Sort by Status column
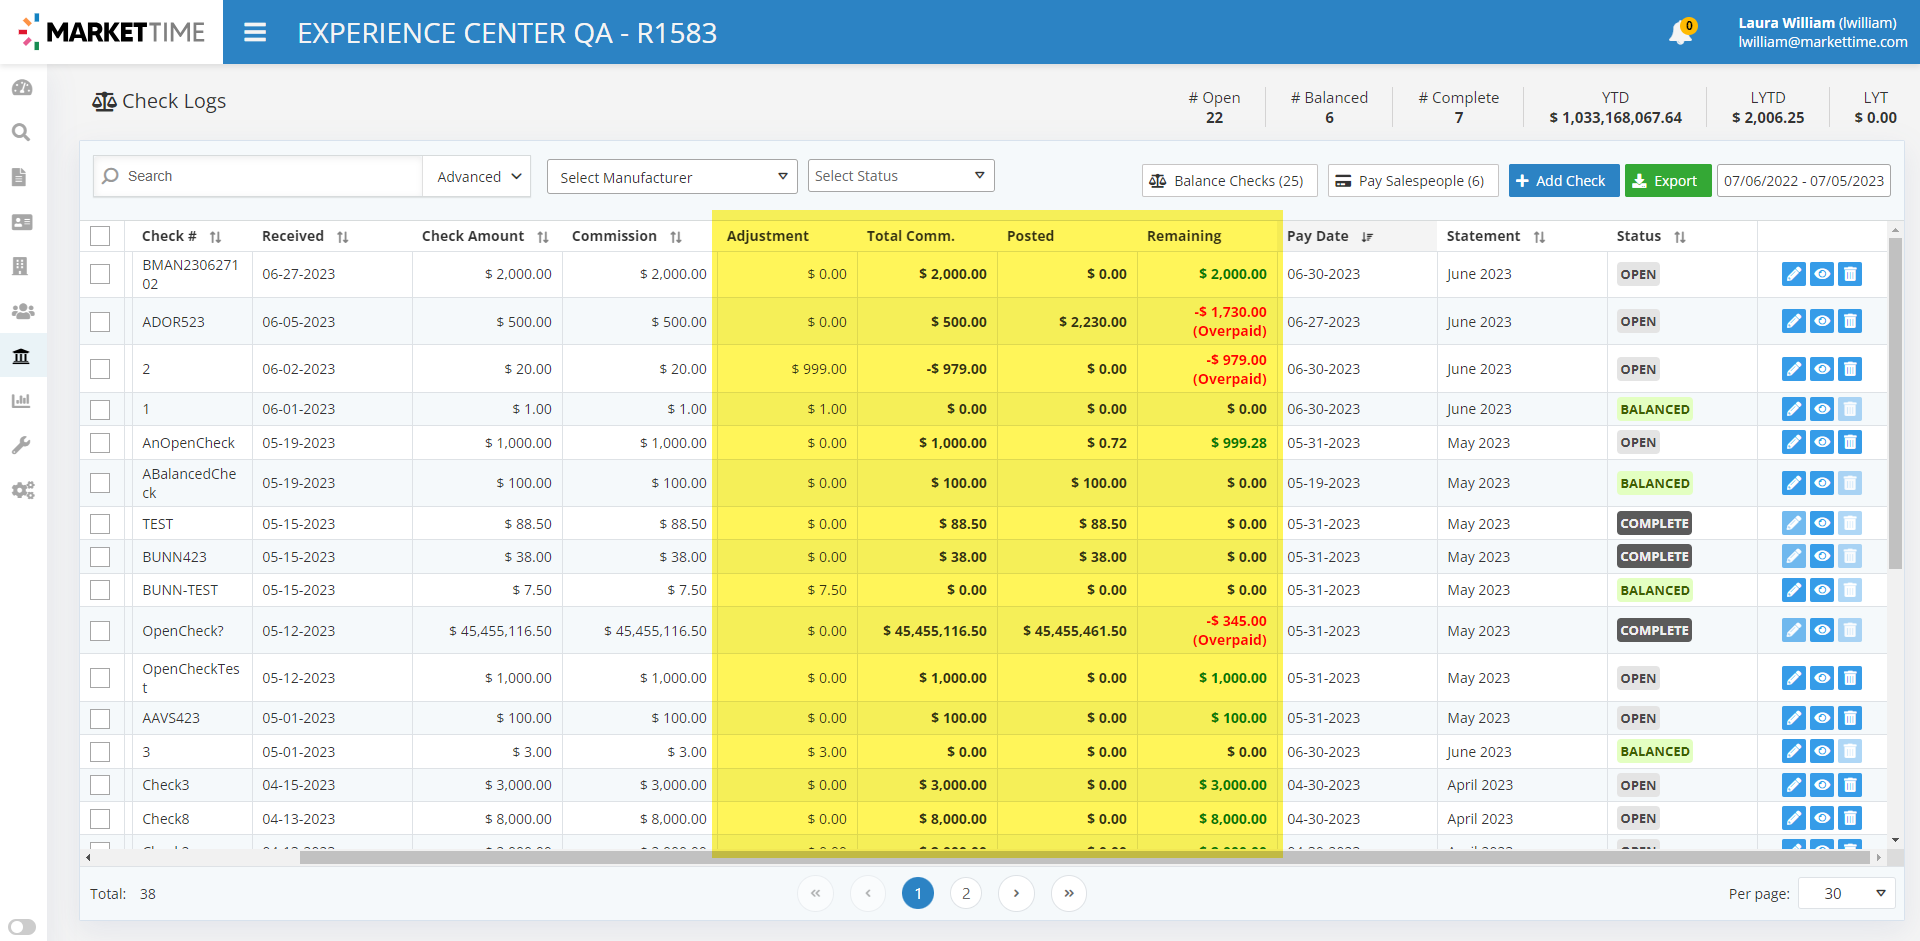 [1679, 237]
